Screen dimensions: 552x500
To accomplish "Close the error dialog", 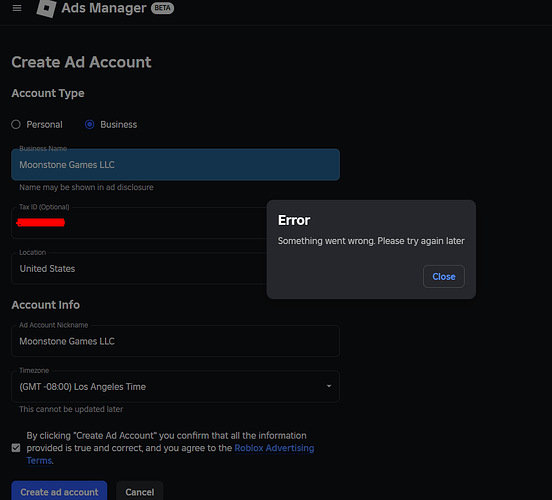I will tap(444, 276).
